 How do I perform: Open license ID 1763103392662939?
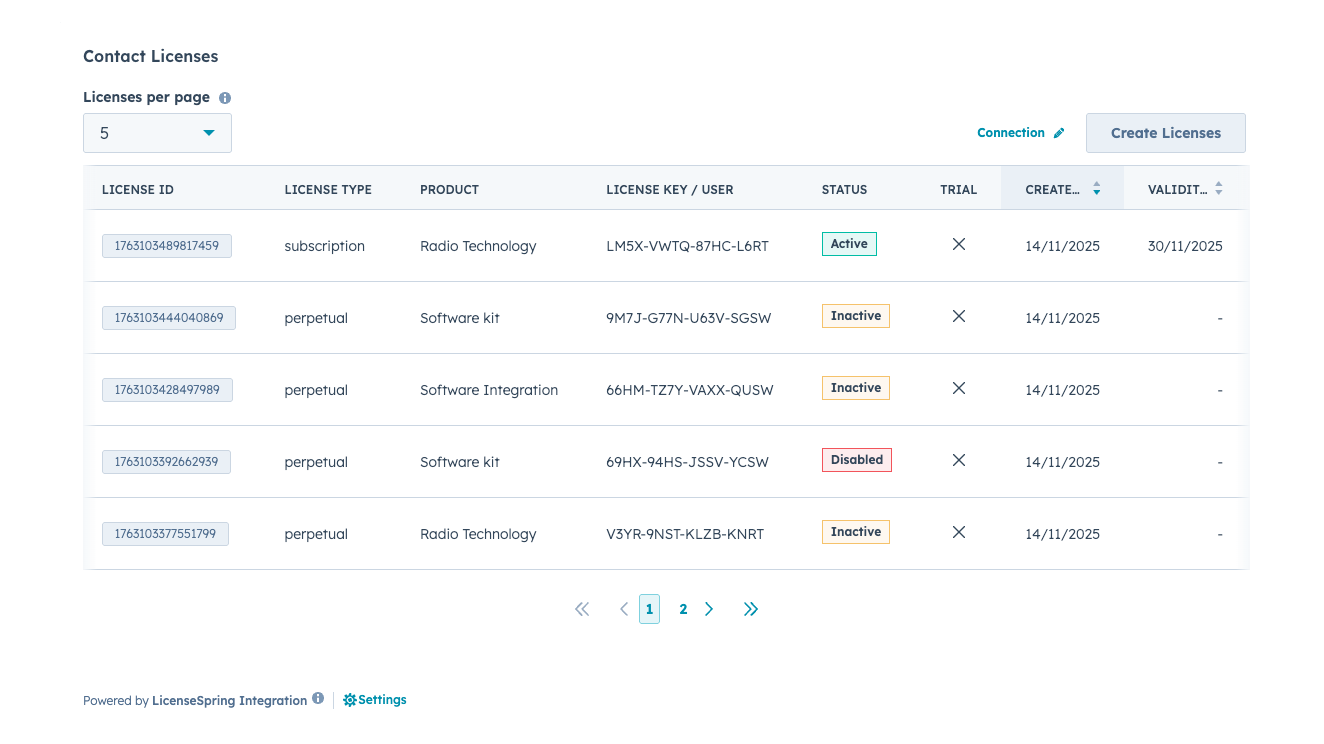pyautogui.click(x=166, y=462)
